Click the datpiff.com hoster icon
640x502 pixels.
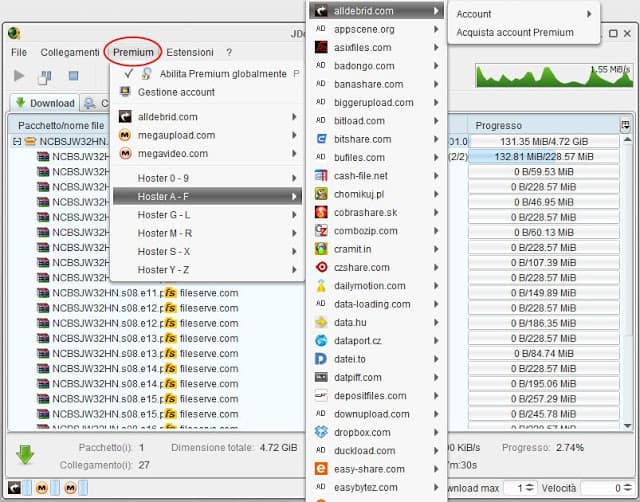(x=321, y=377)
